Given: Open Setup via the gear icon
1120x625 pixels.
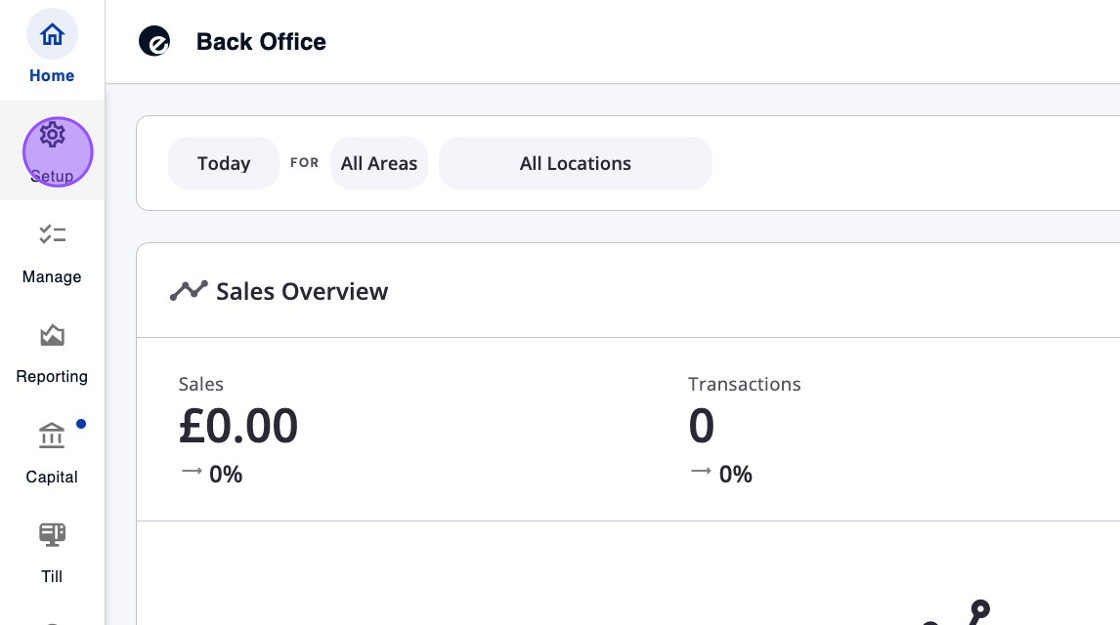Looking at the screenshot, I should [53, 135].
